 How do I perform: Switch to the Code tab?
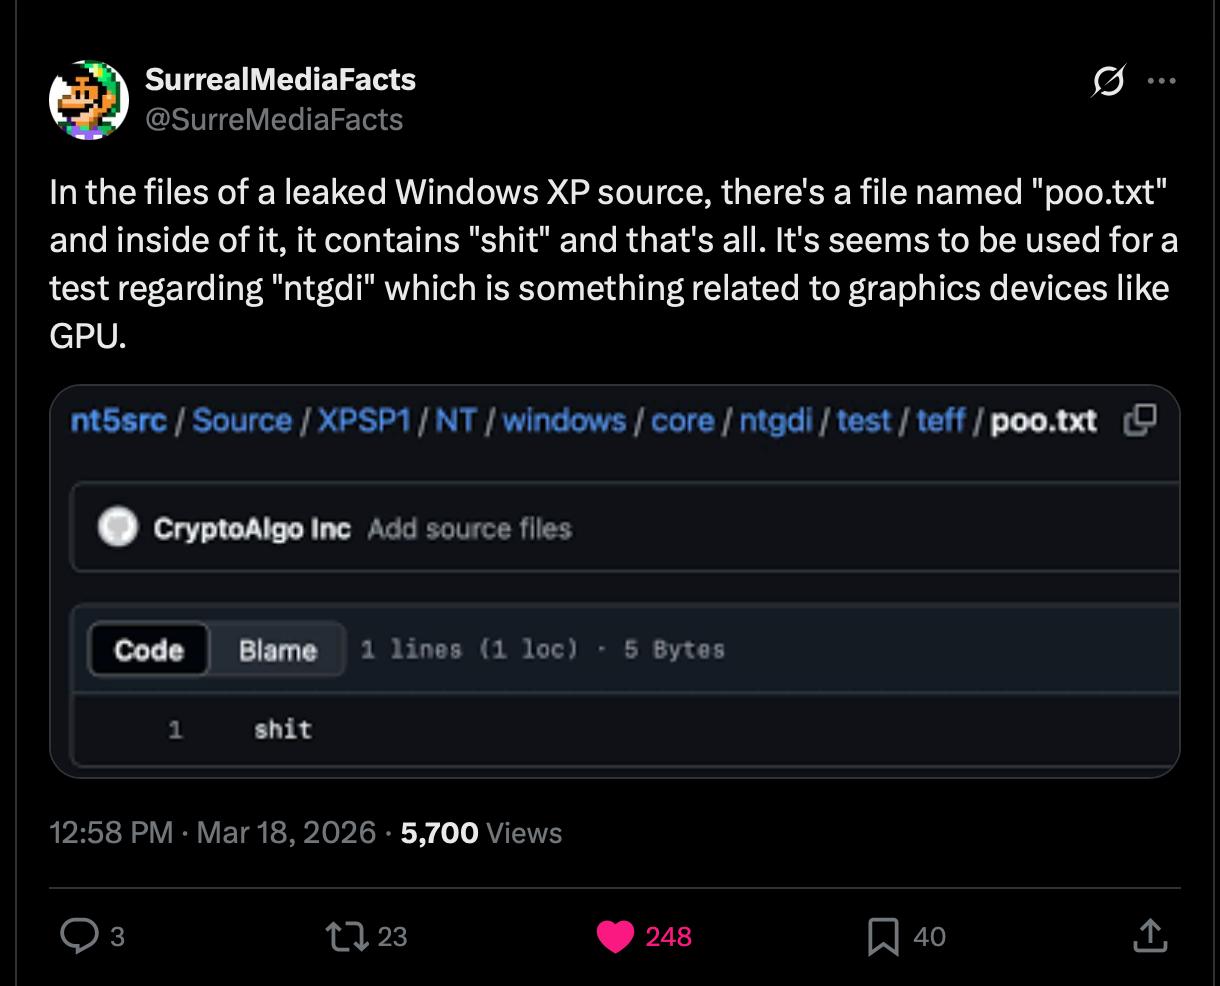[149, 650]
